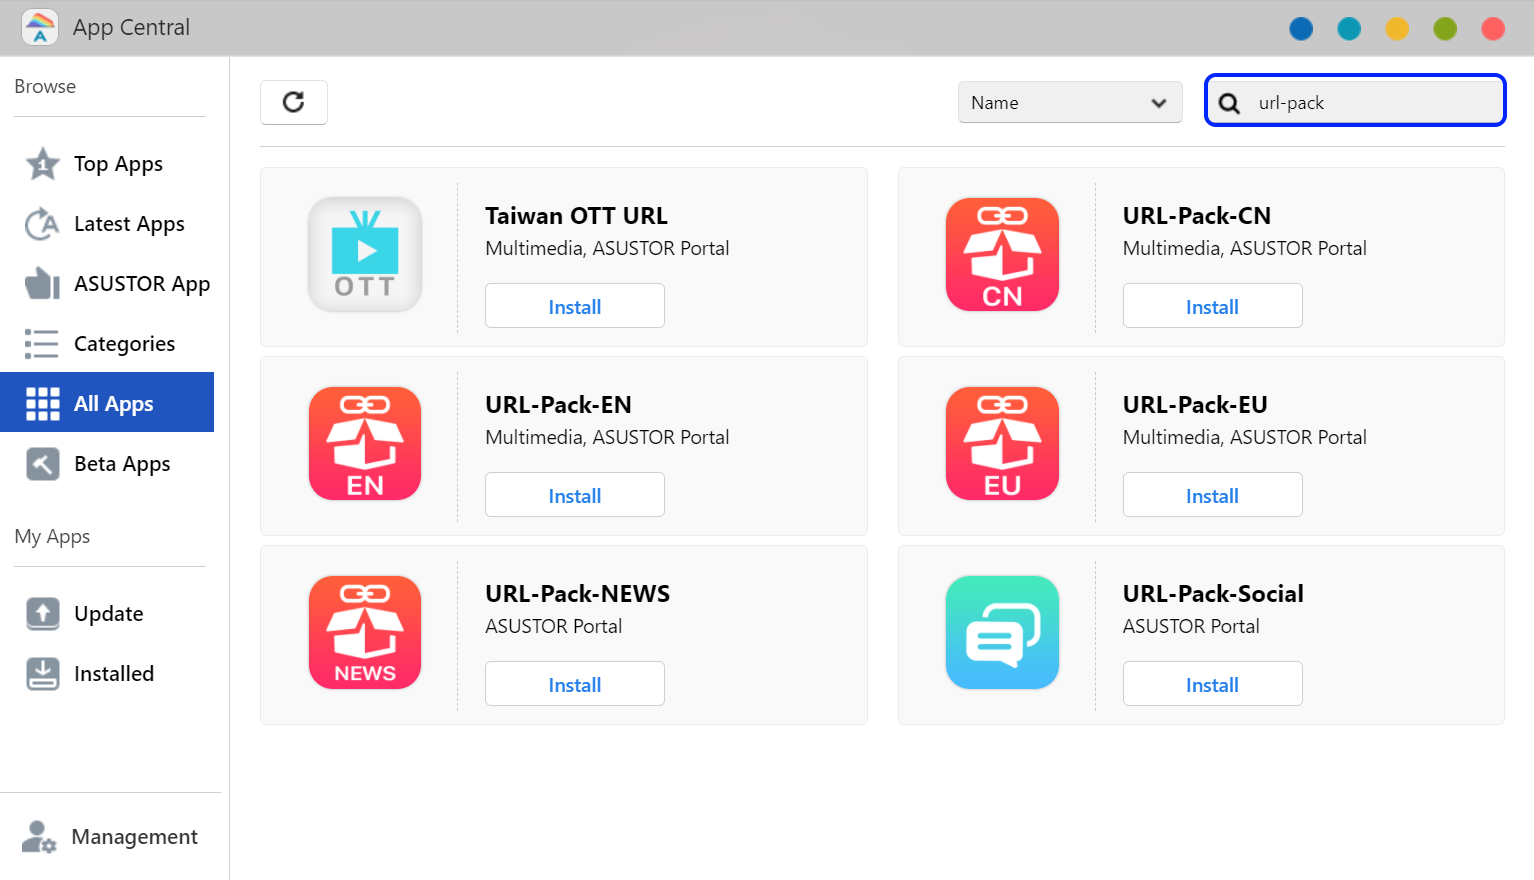Viewport: 1534px width, 880px height.
Task: Click the Beta Apps icon
Action: (42, 464)
